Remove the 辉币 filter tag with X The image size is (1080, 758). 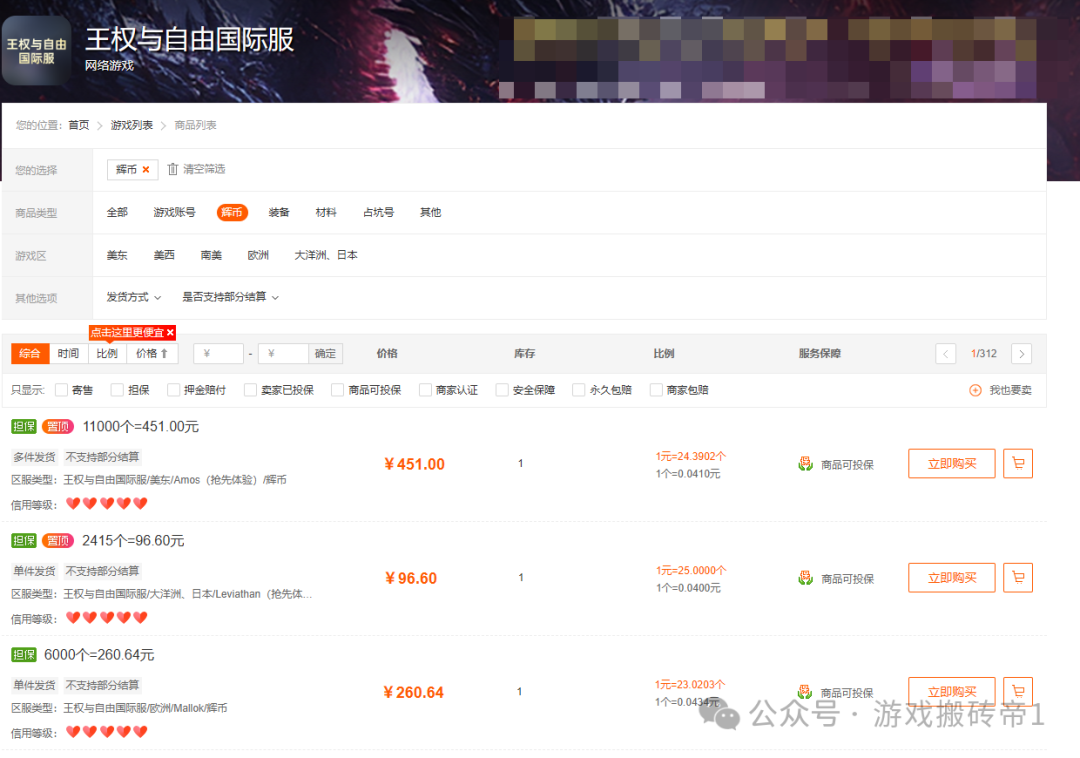pyautogui.click(x=146, y=170)
